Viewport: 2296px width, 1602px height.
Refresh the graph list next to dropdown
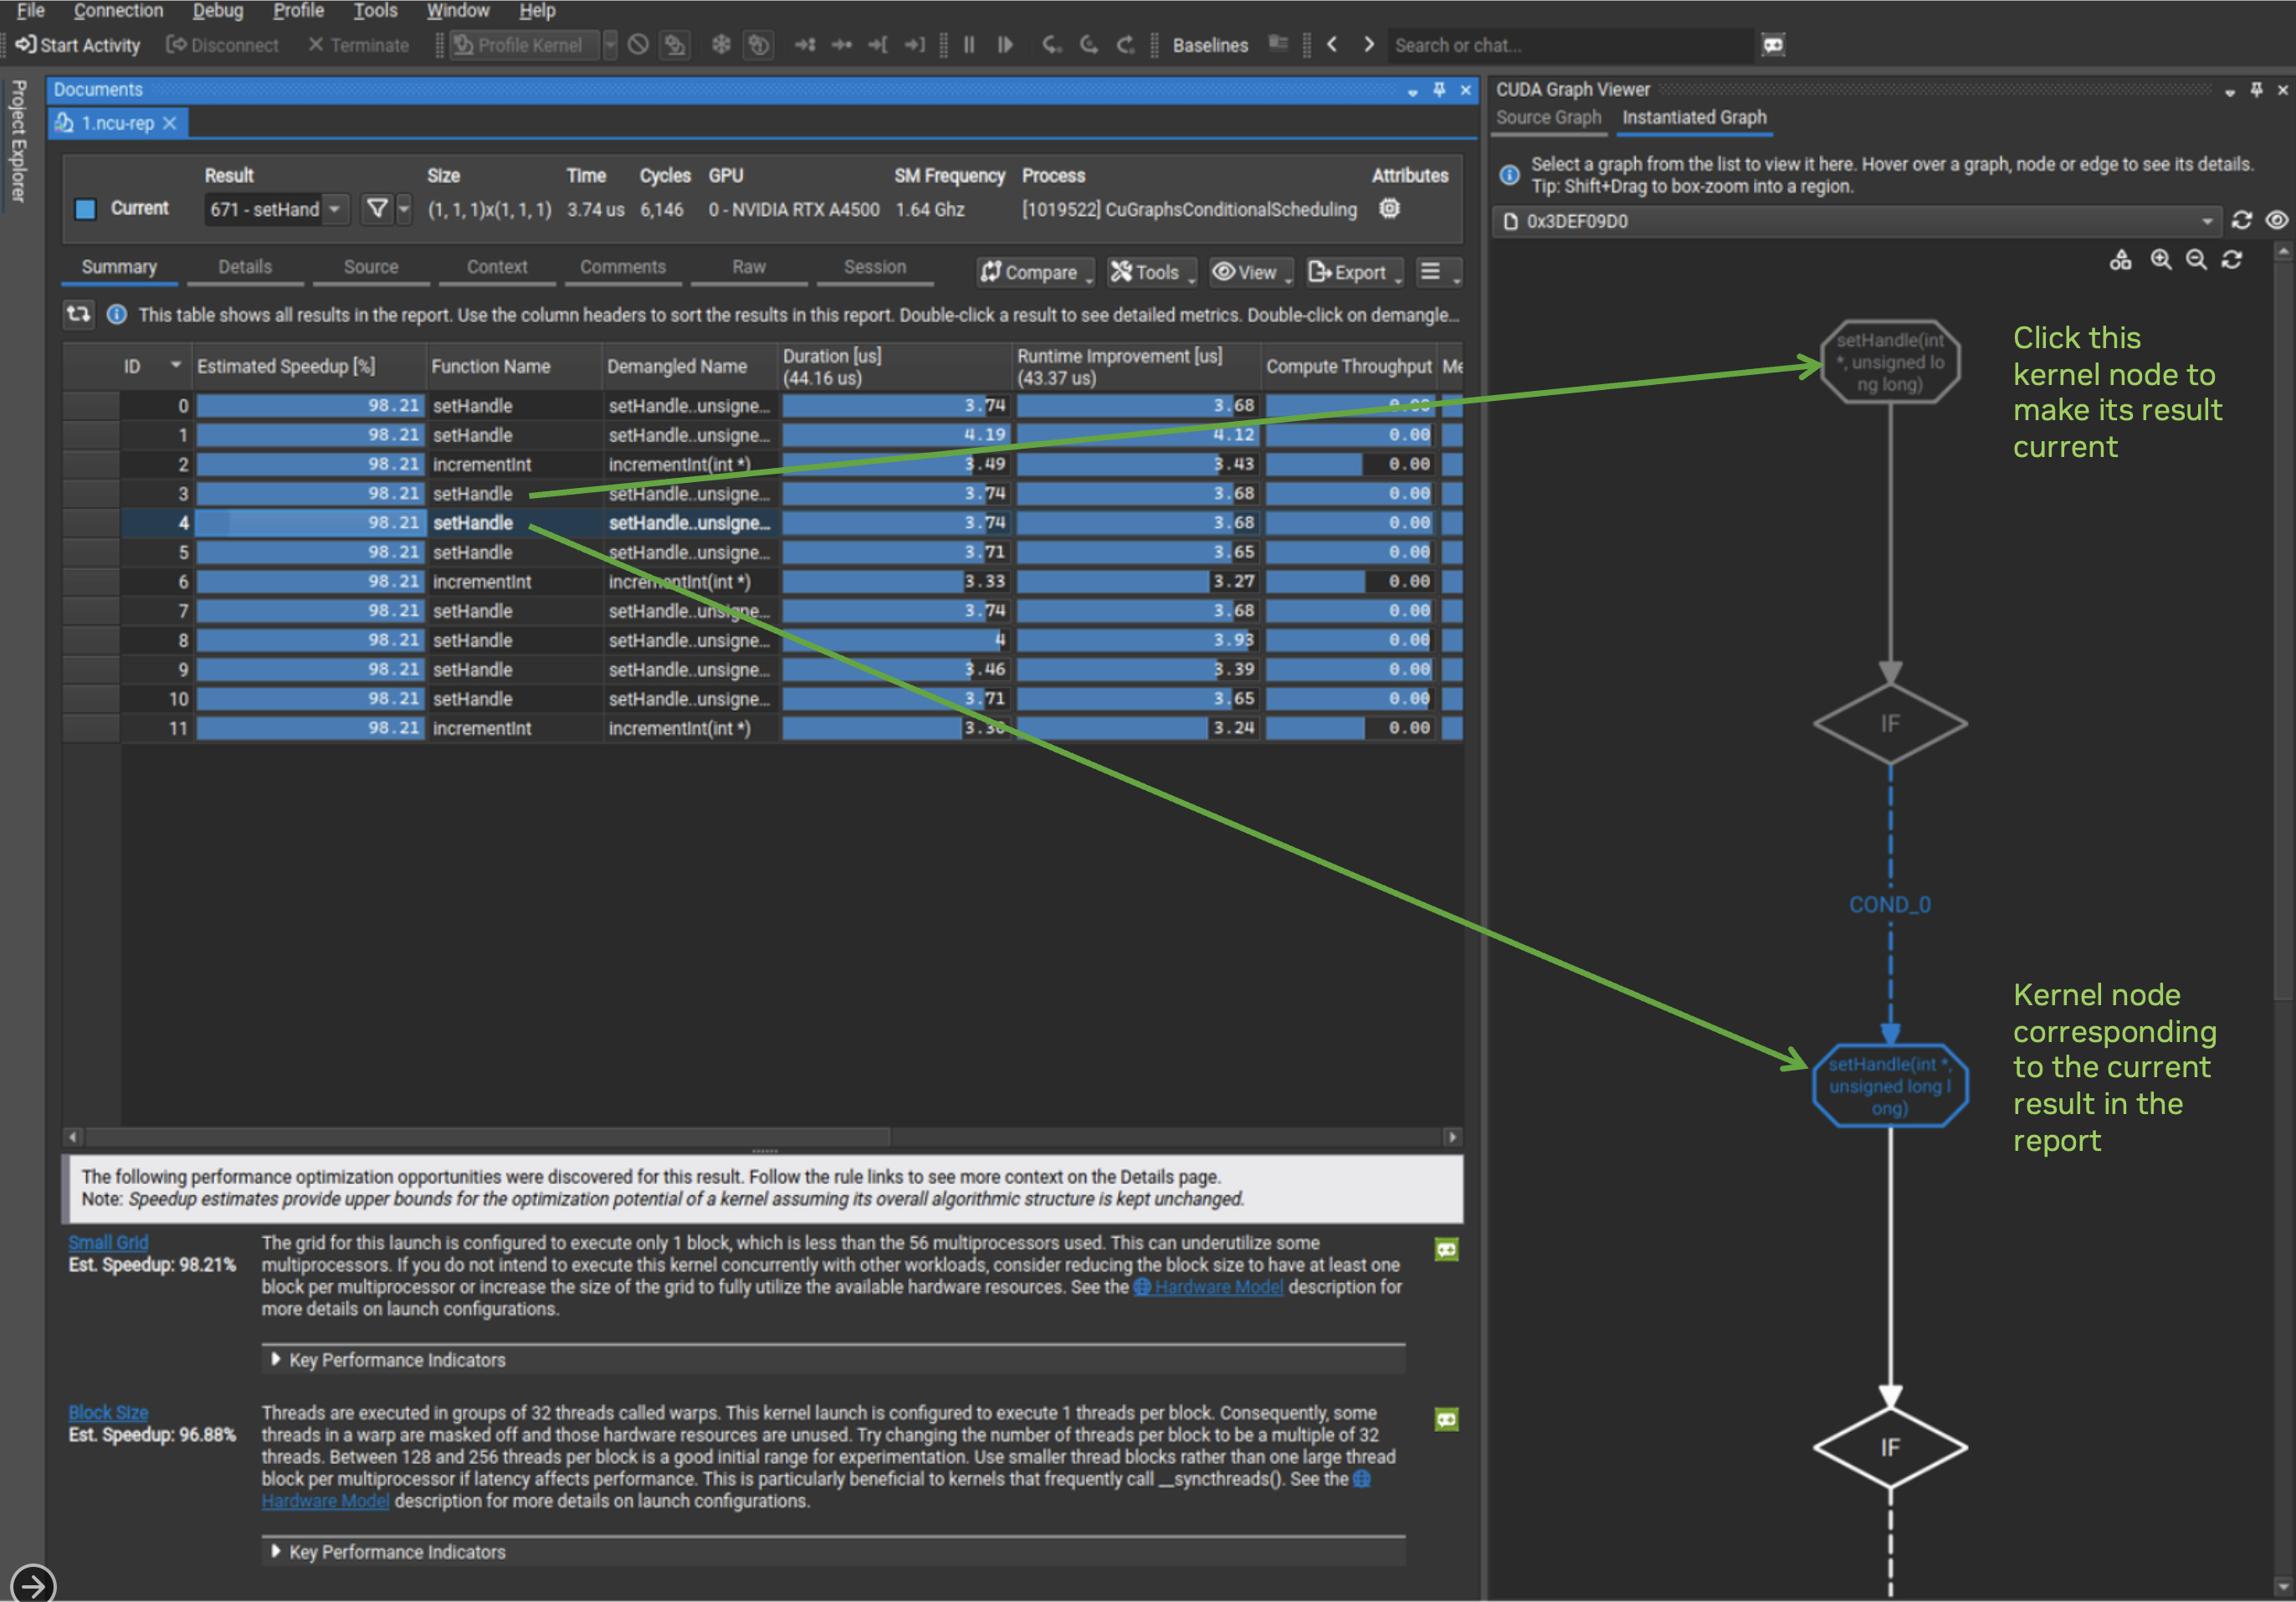pos(2242,220)
